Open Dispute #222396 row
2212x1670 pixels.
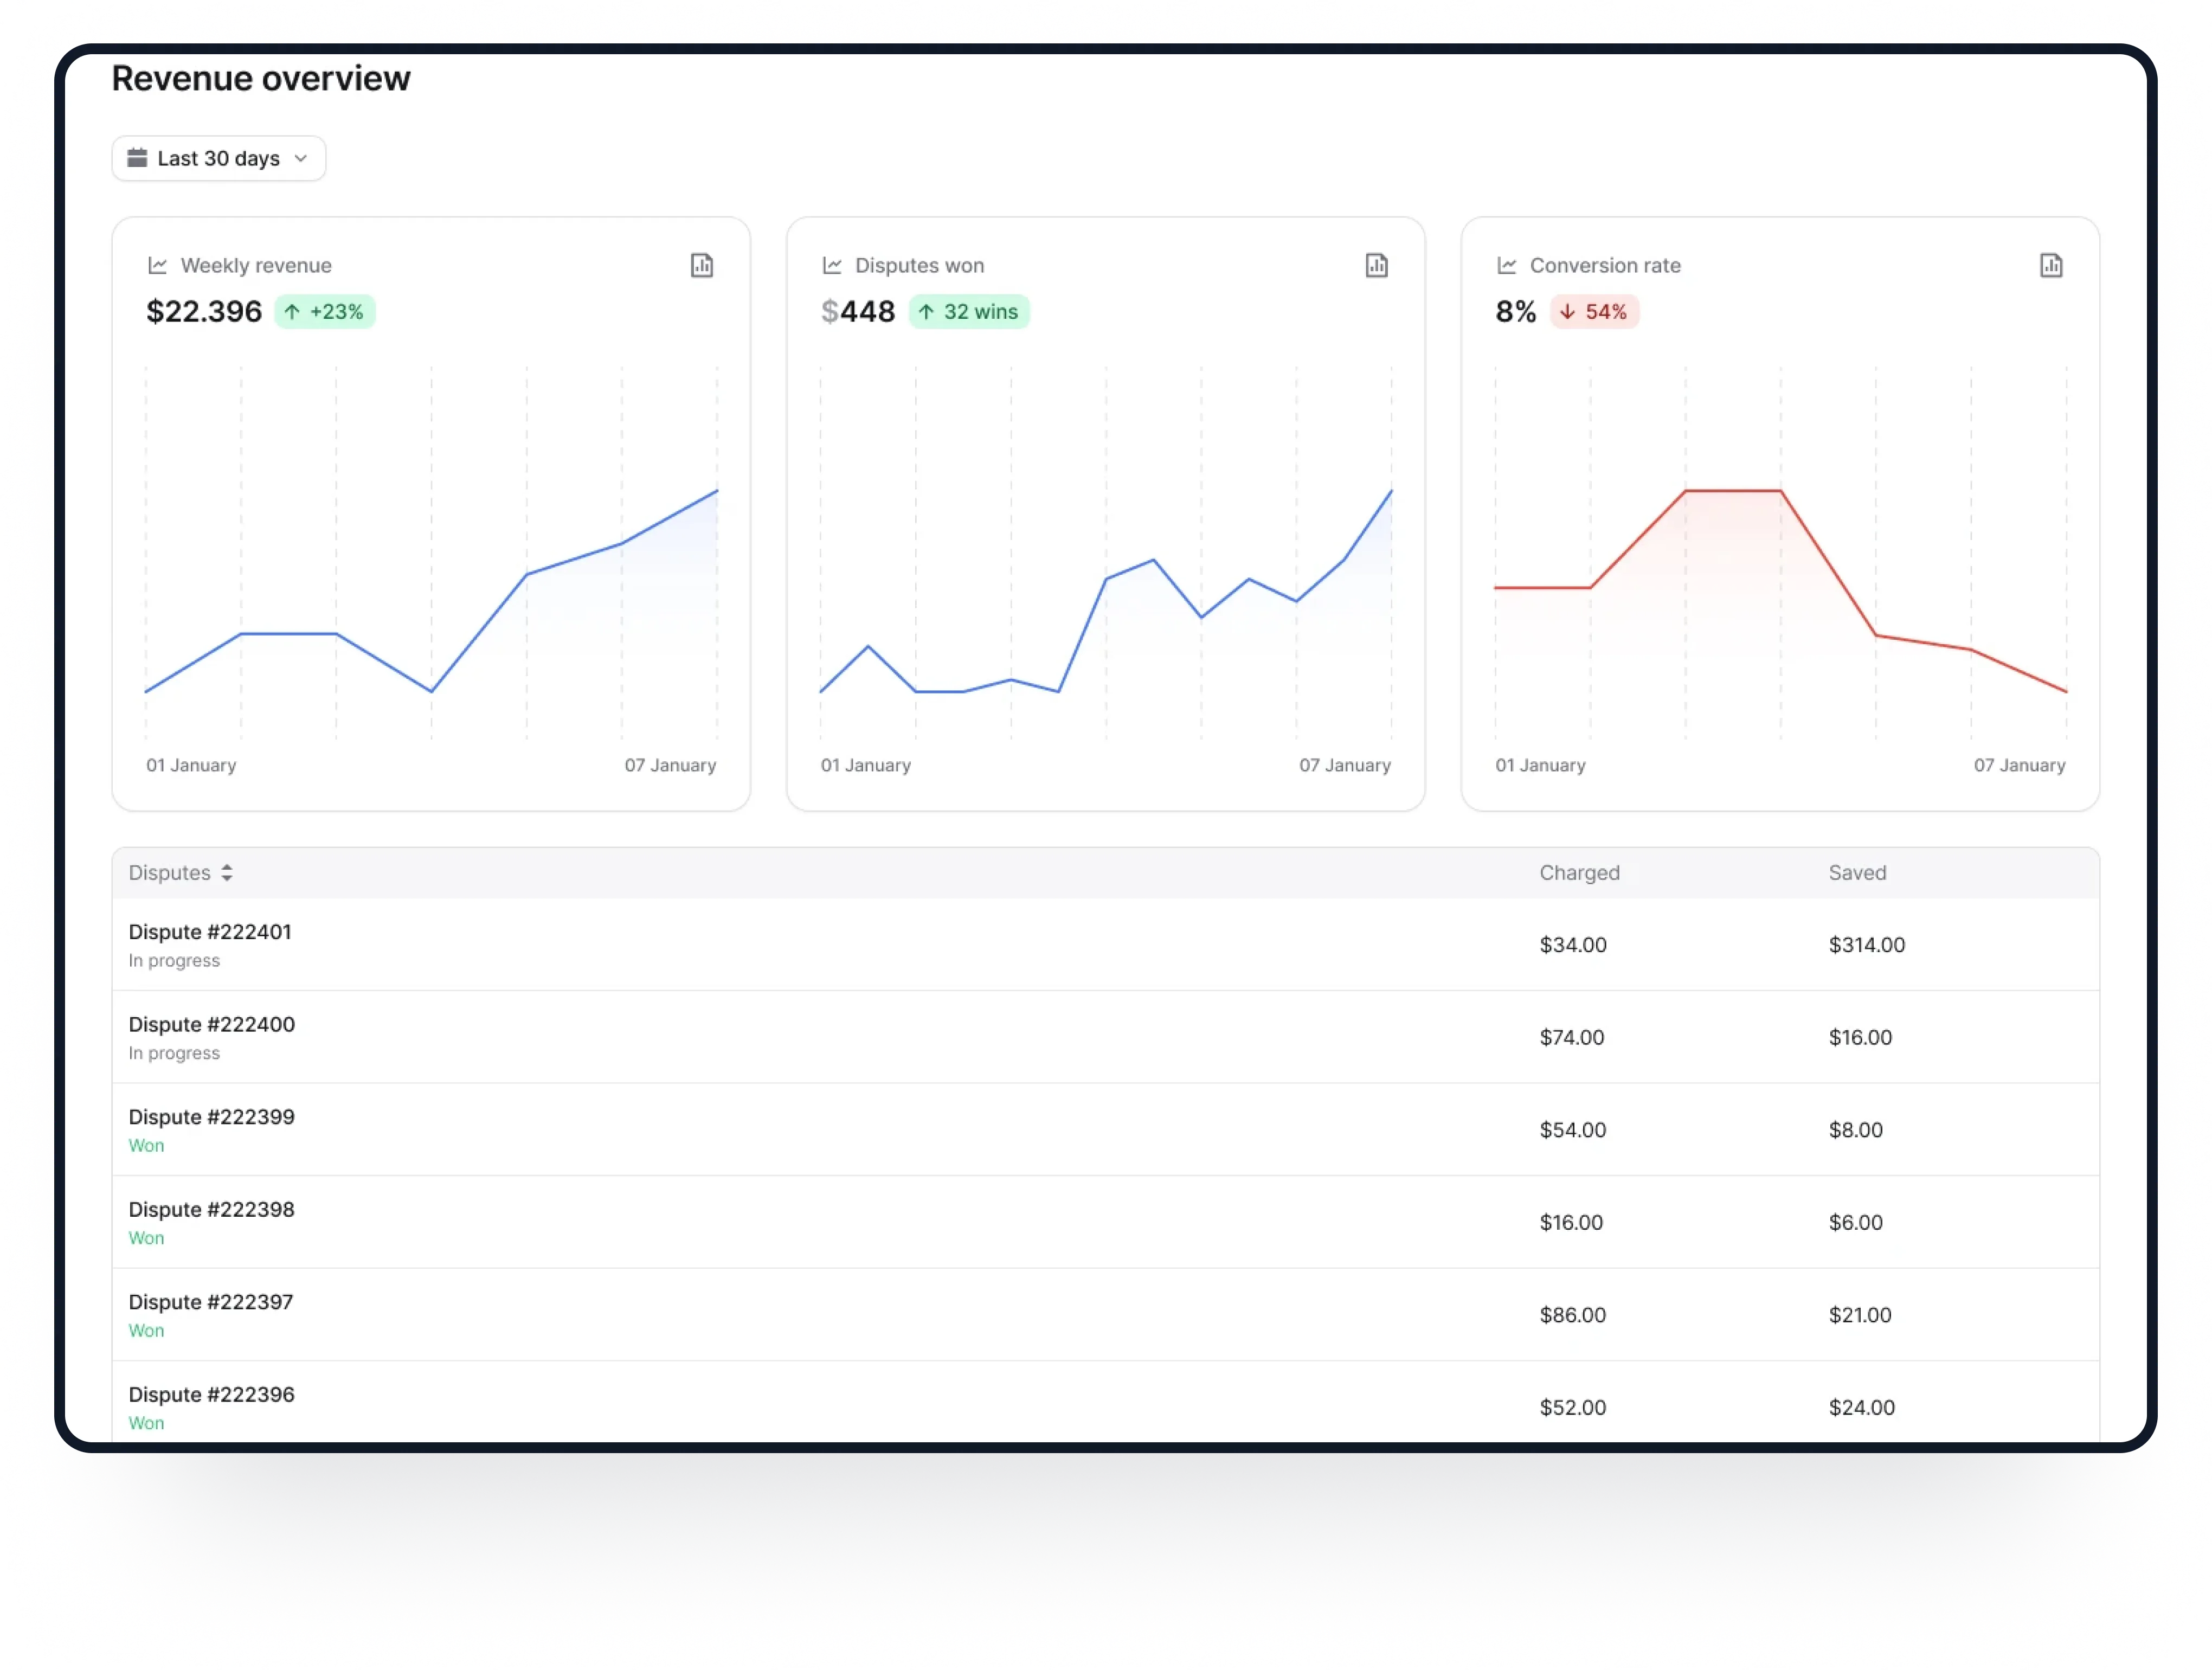click(1106, 1402)
